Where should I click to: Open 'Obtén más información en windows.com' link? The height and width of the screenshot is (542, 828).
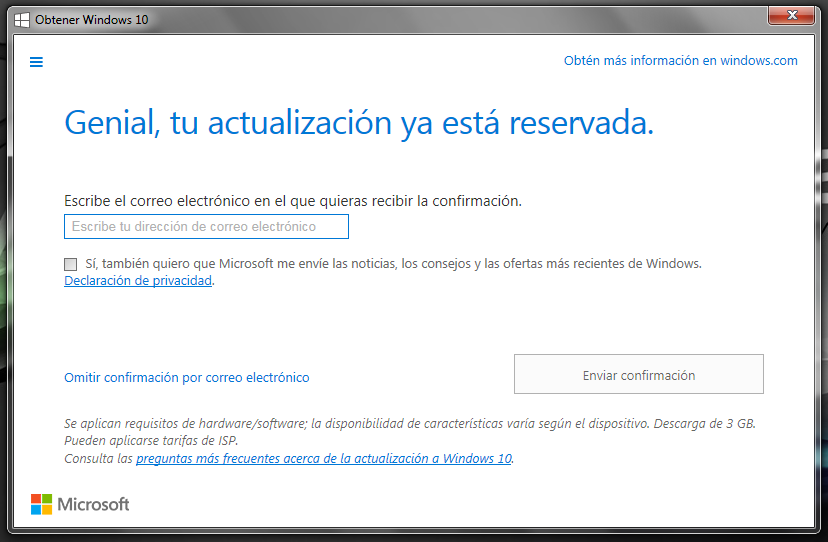click(x=681, y=61)
